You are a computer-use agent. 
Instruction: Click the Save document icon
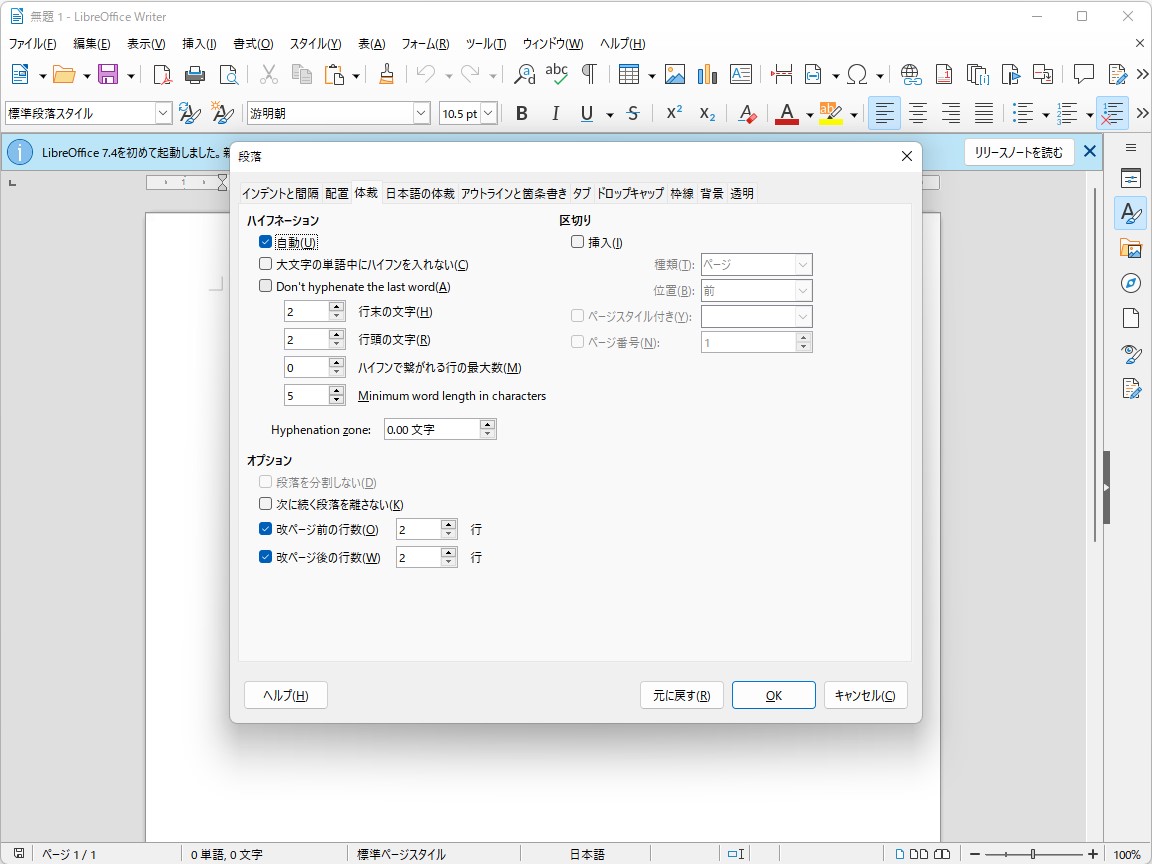coord(108,74)
